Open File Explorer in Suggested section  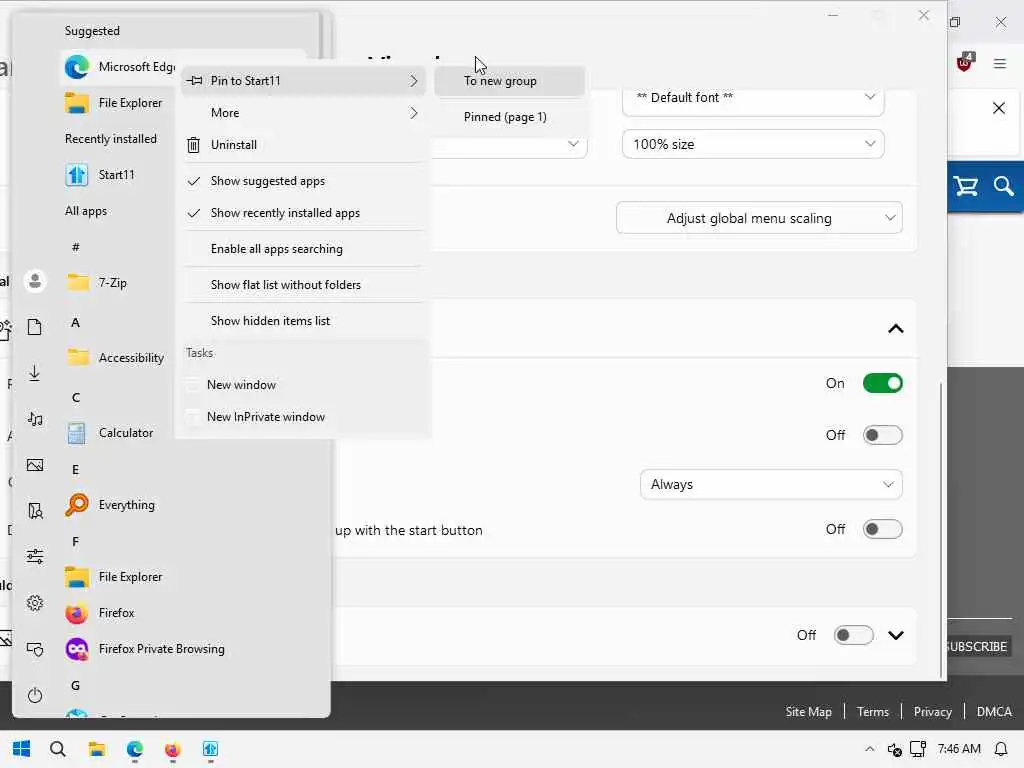tap(114, 103)
